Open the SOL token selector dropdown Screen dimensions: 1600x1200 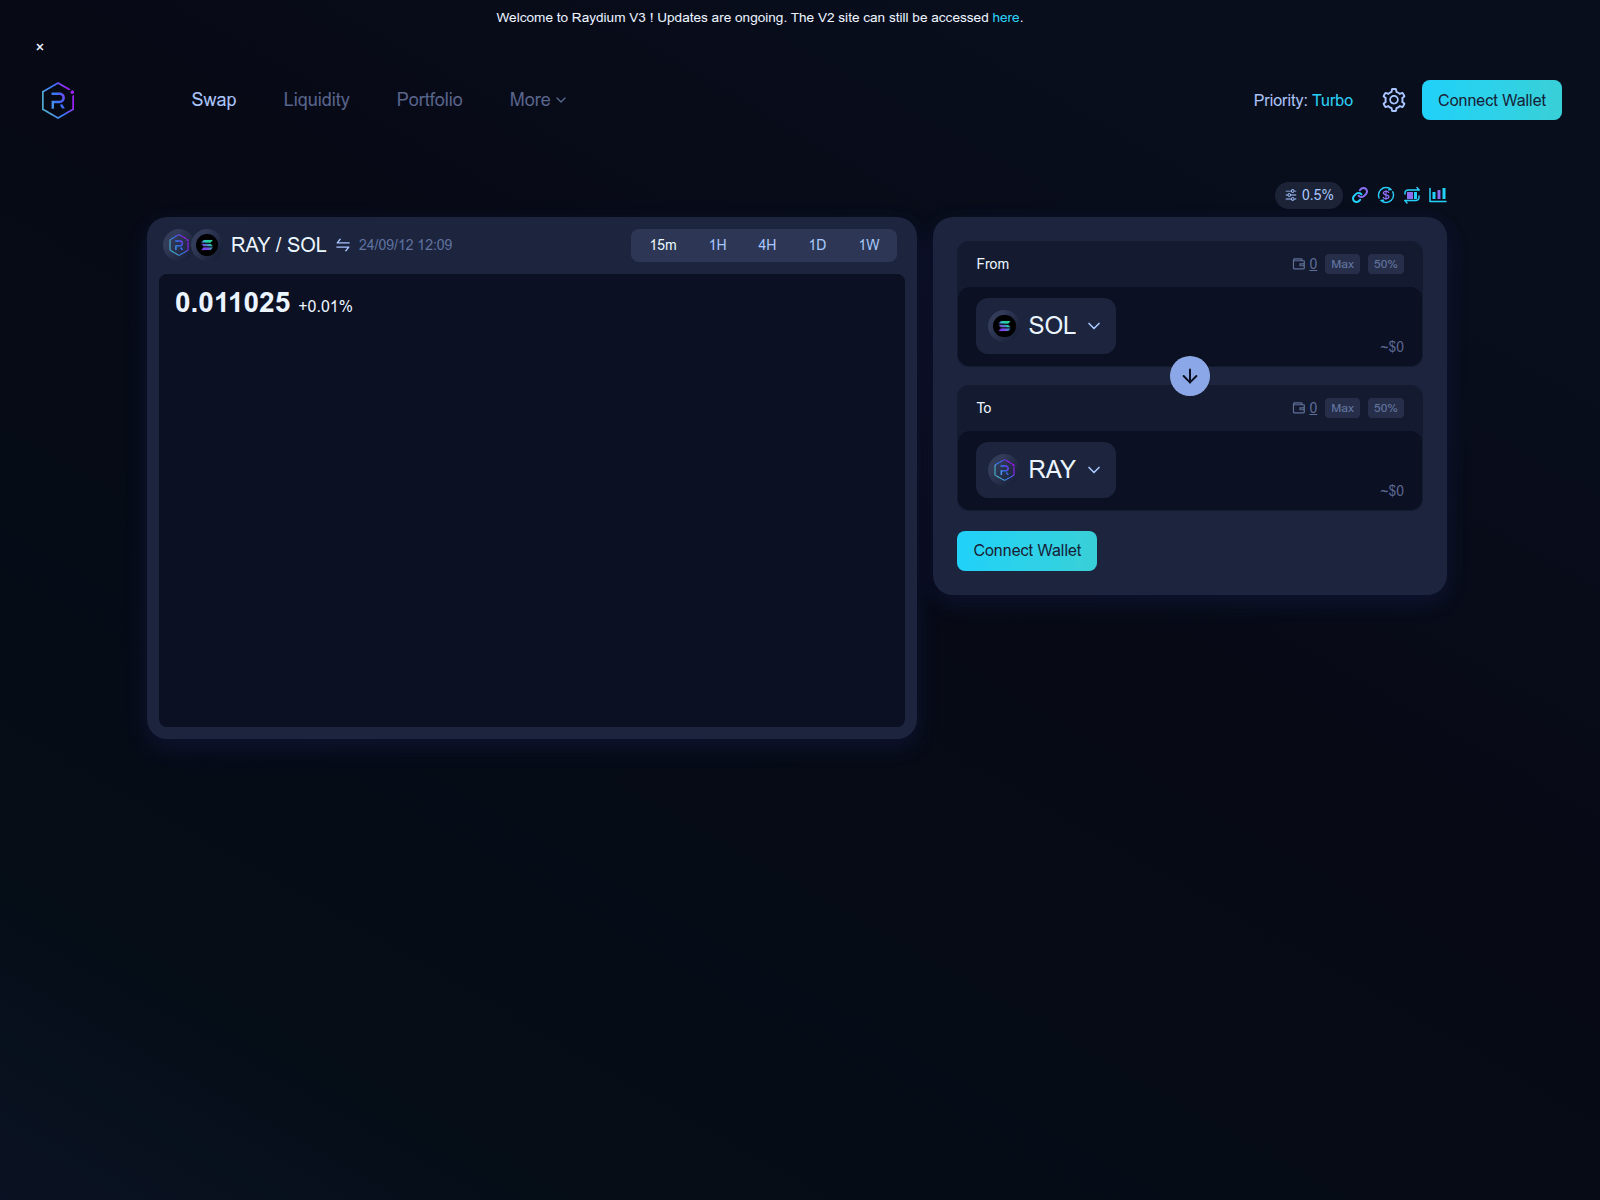[1046, 326]
